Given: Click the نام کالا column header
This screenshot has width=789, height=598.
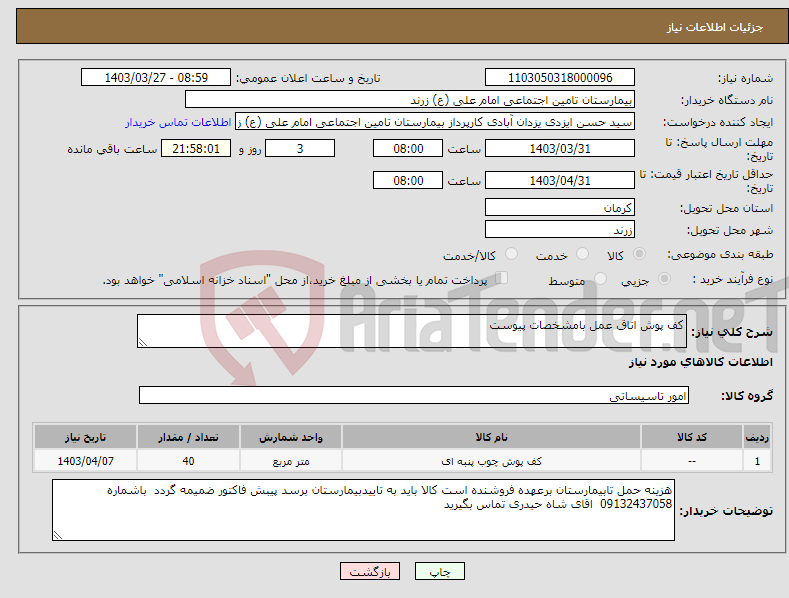Looking at the screenshot, I should [x=491, y=437].
